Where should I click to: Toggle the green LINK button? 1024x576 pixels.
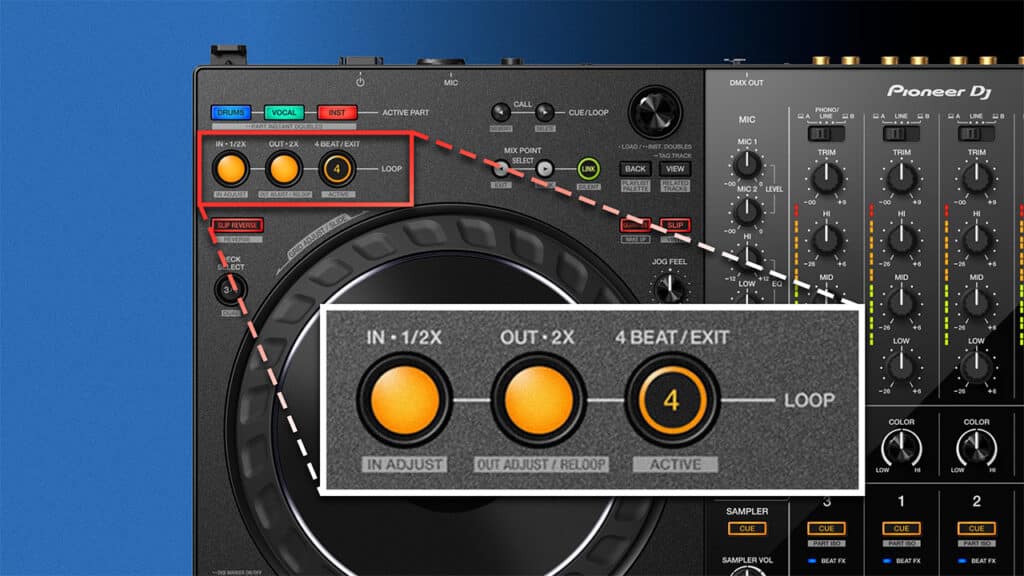[590, 169]
